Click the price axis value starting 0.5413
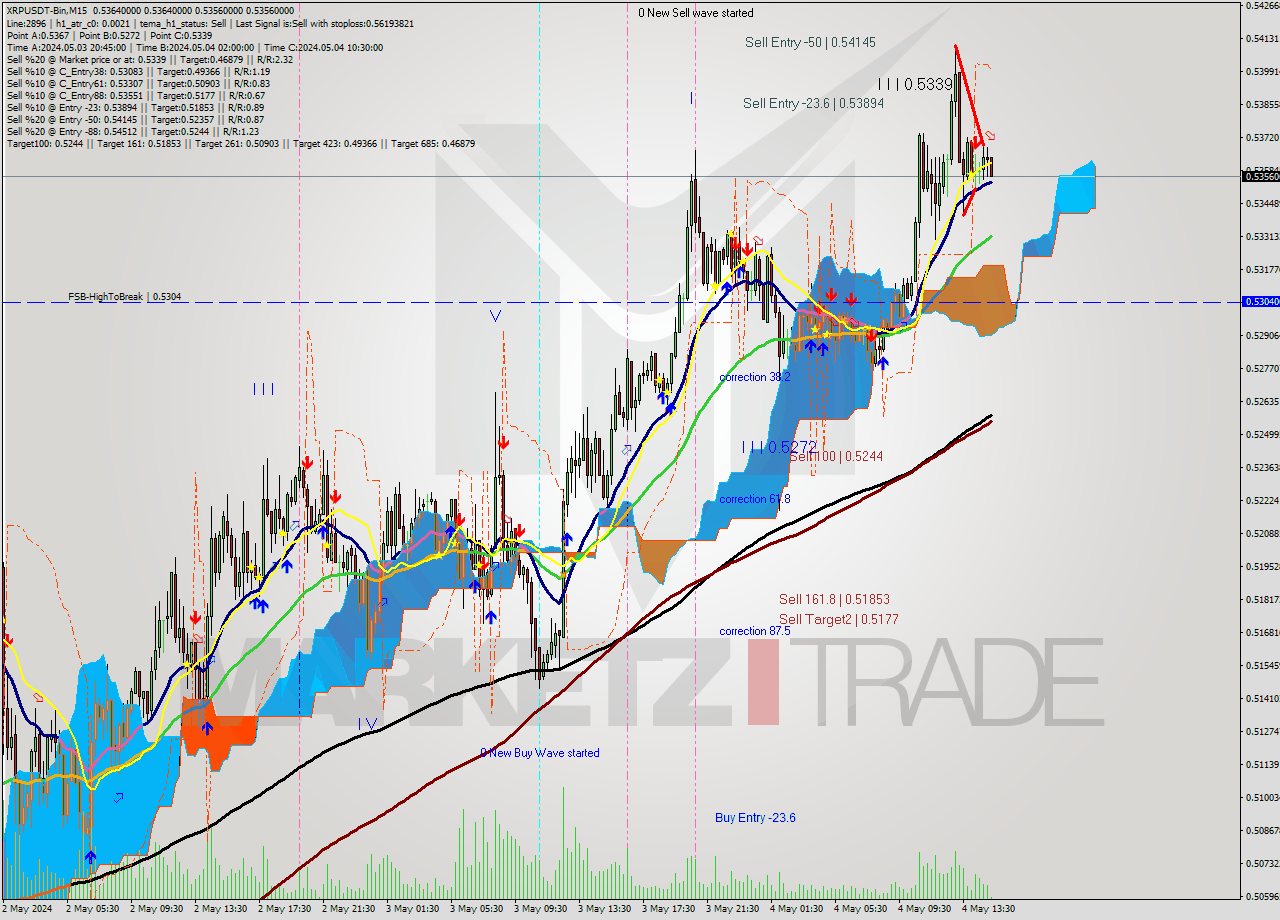 coord(1262,38)
